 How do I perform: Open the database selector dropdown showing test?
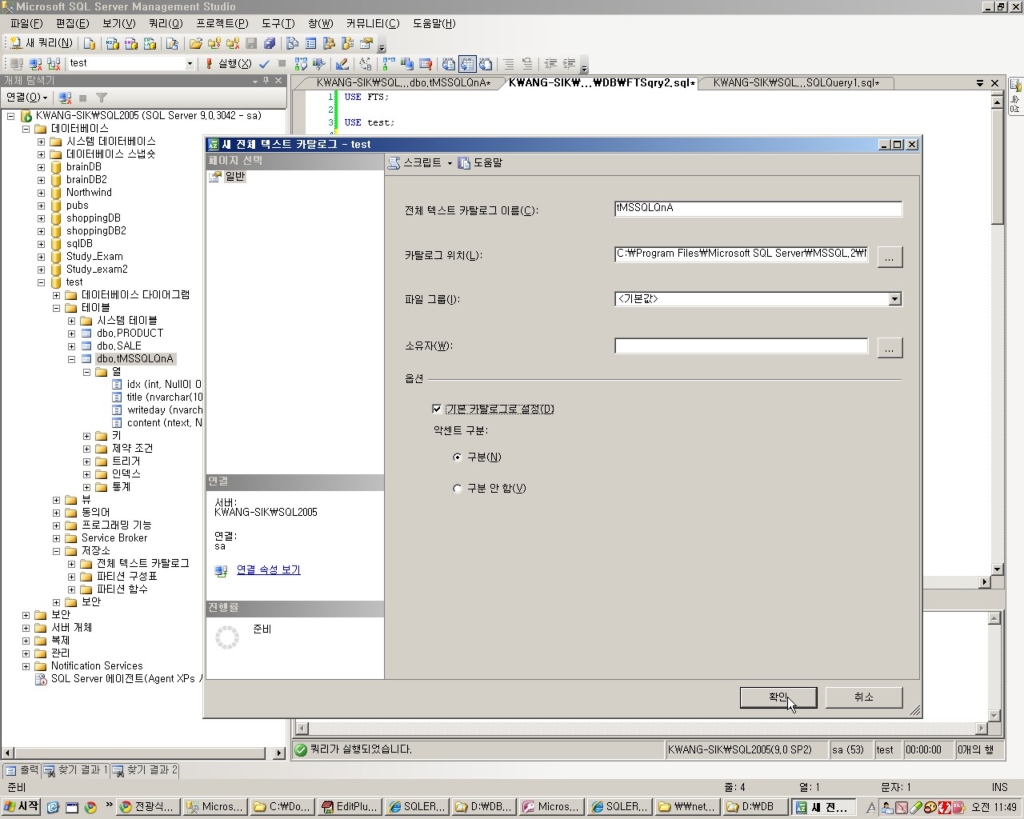click(189, 63)
